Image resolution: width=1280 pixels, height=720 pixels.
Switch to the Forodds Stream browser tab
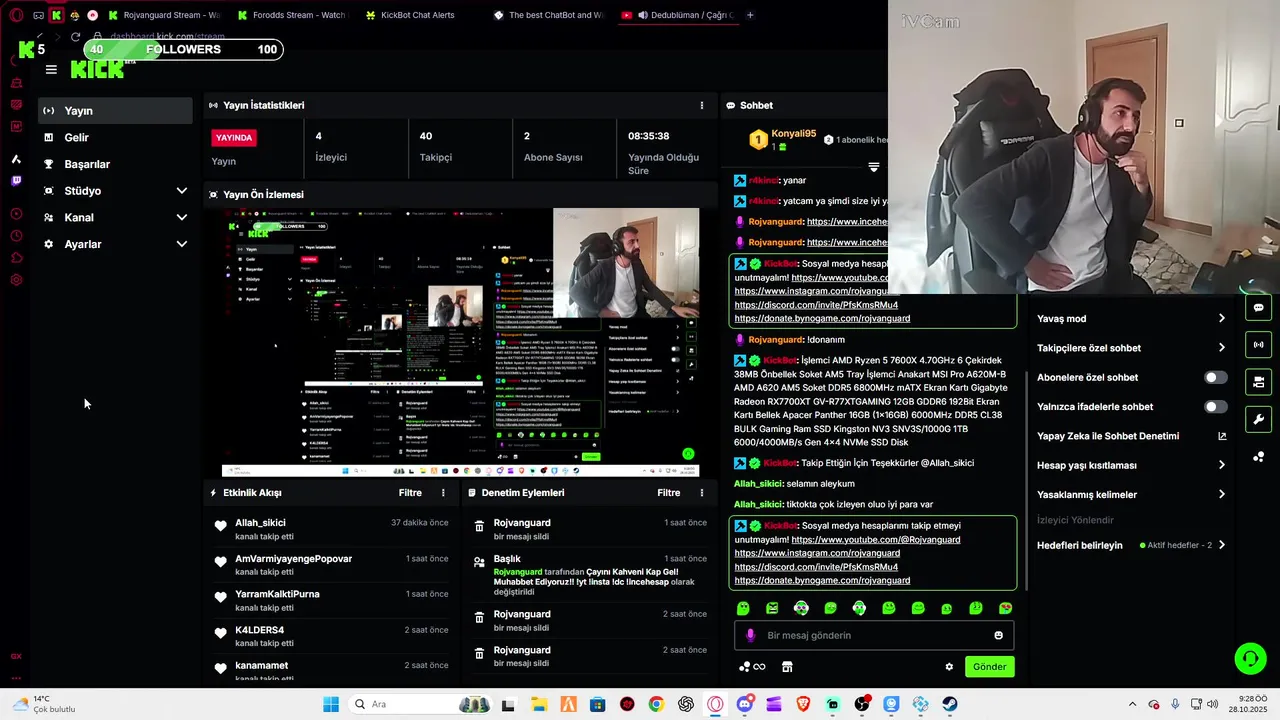tap(292, 15)
